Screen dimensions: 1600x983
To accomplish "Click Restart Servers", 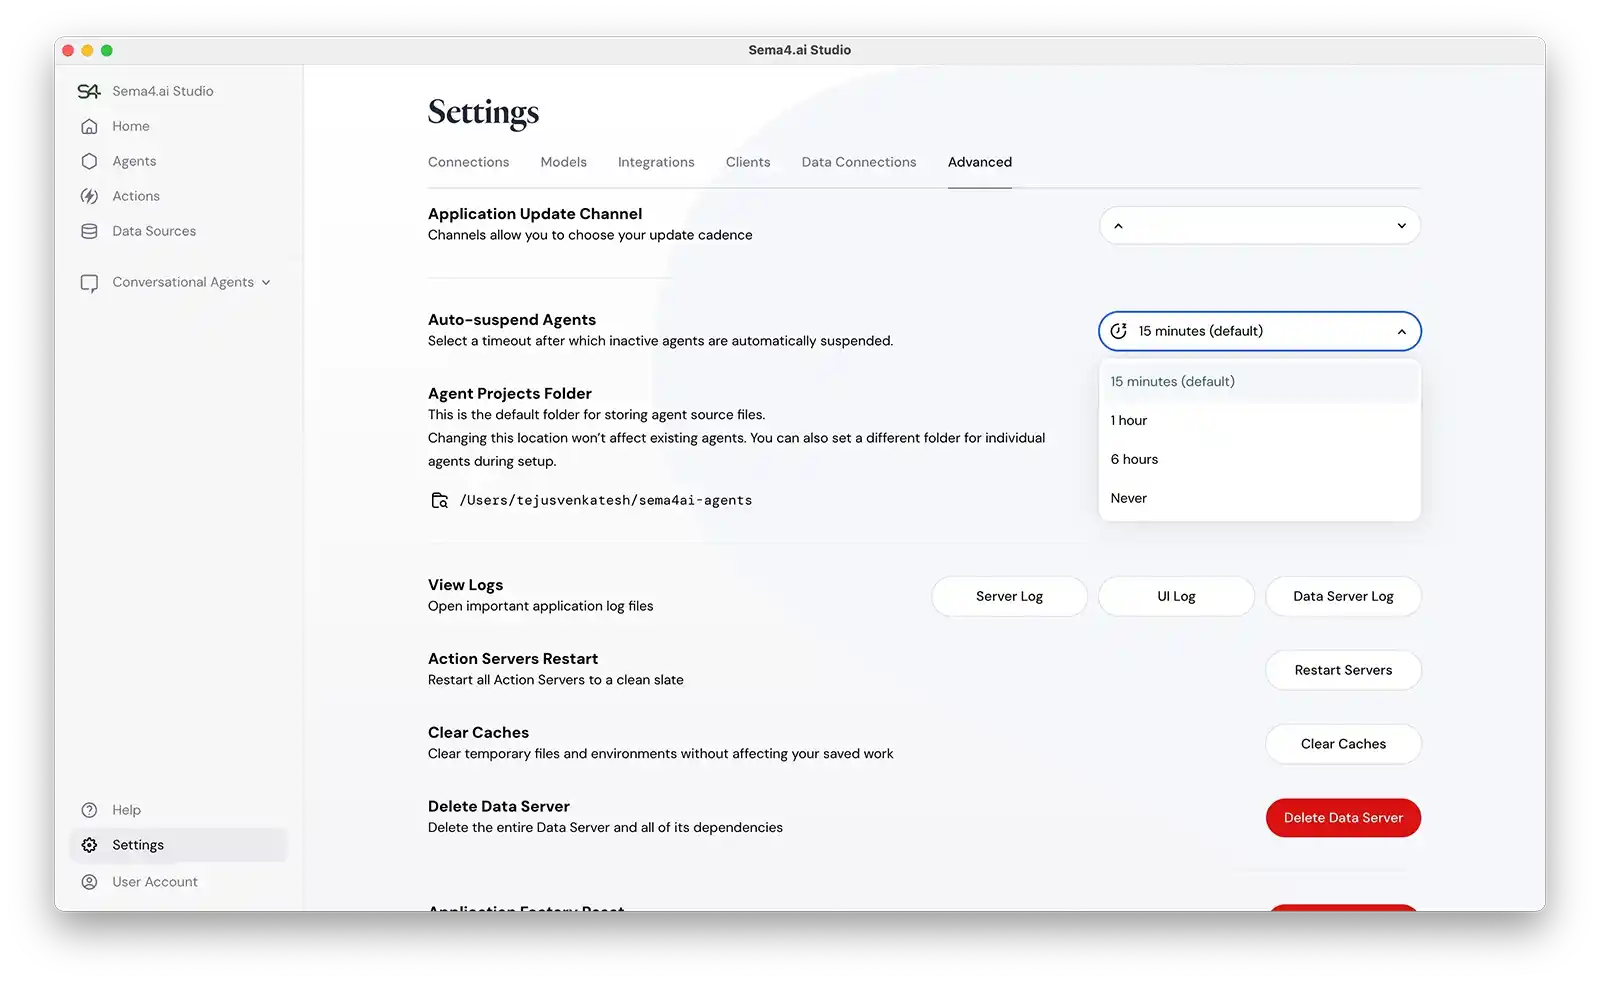I will click(1343, 670).
